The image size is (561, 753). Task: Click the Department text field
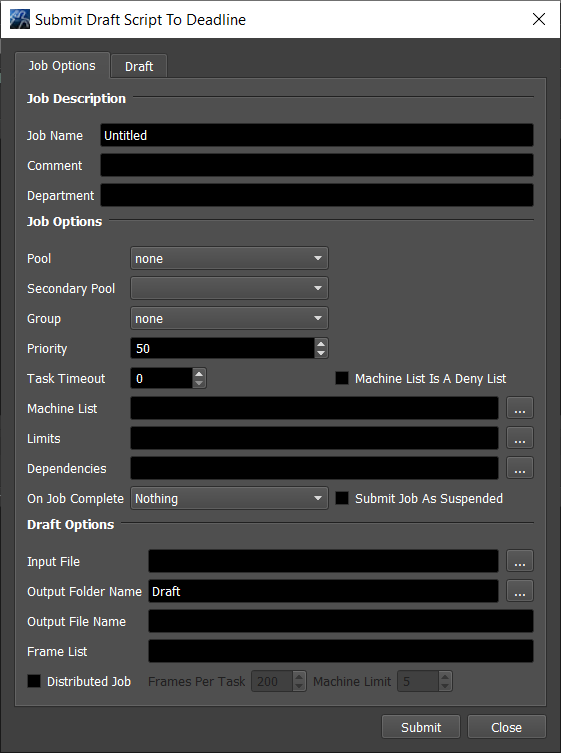click(x=317, y=195)
